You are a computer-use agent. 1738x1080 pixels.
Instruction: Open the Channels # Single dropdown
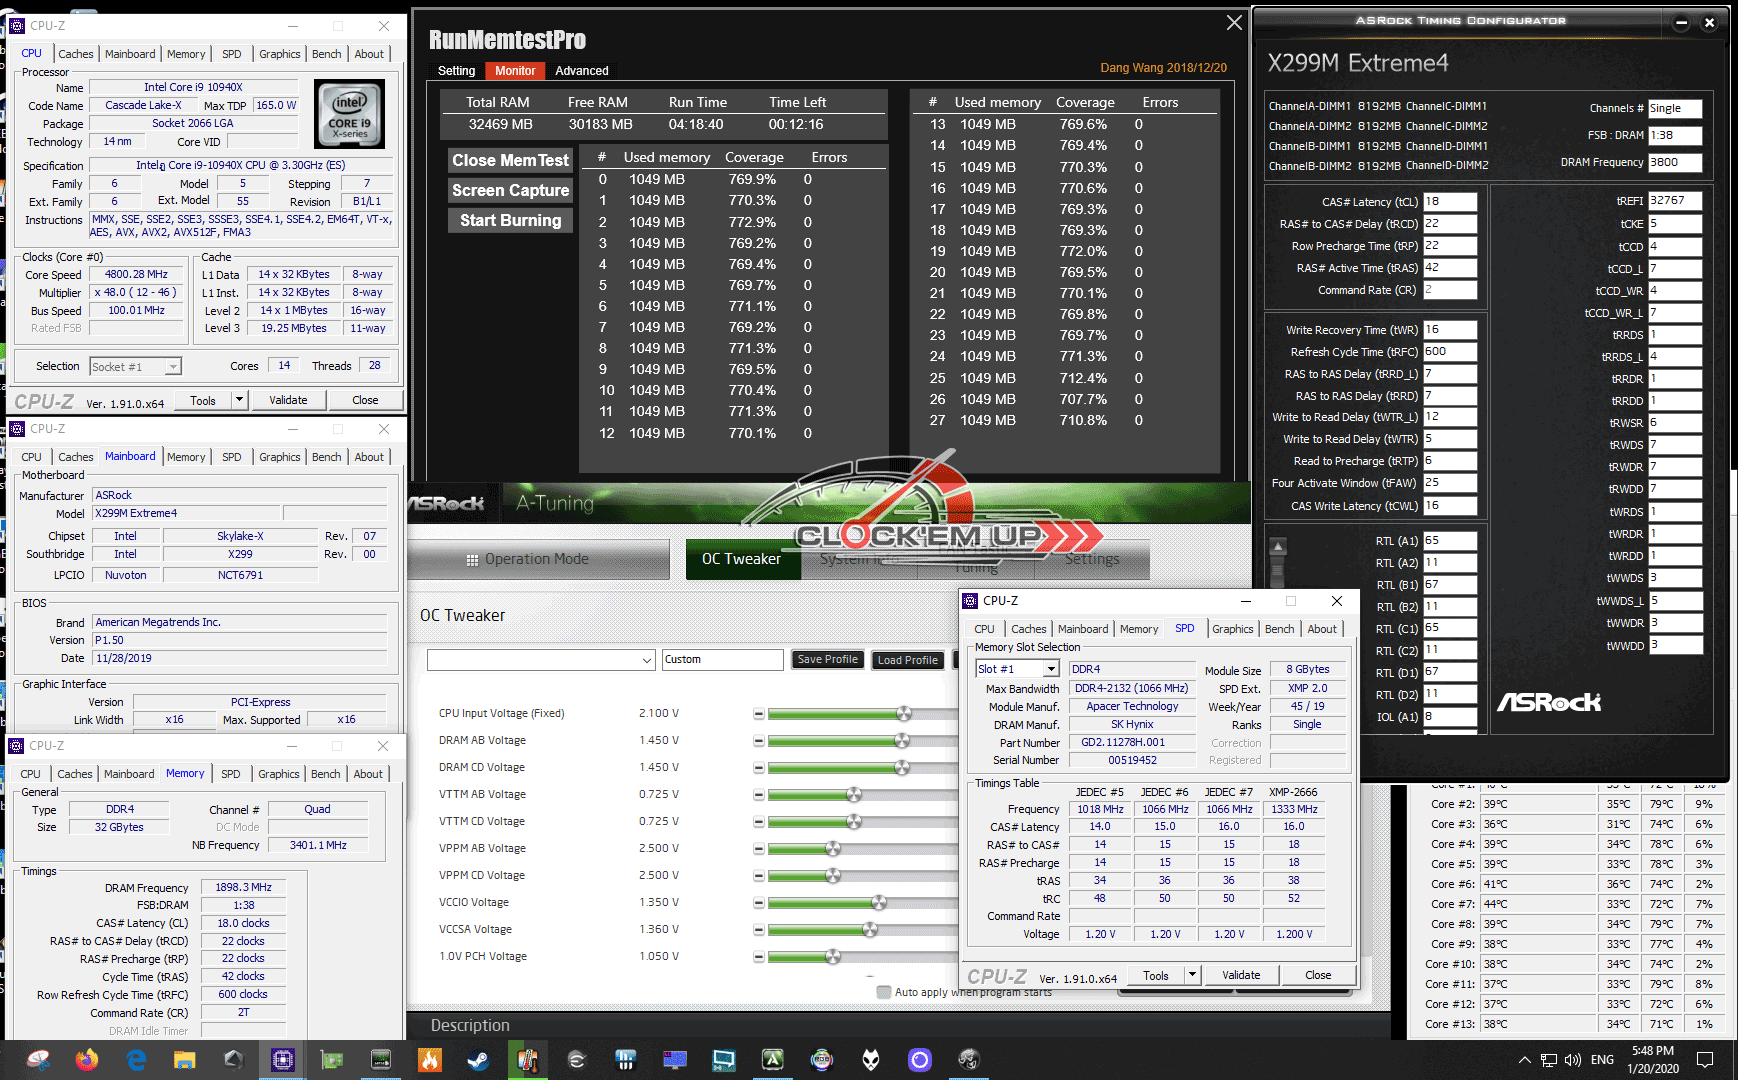pyautogui.click(x=1674, y=108)
